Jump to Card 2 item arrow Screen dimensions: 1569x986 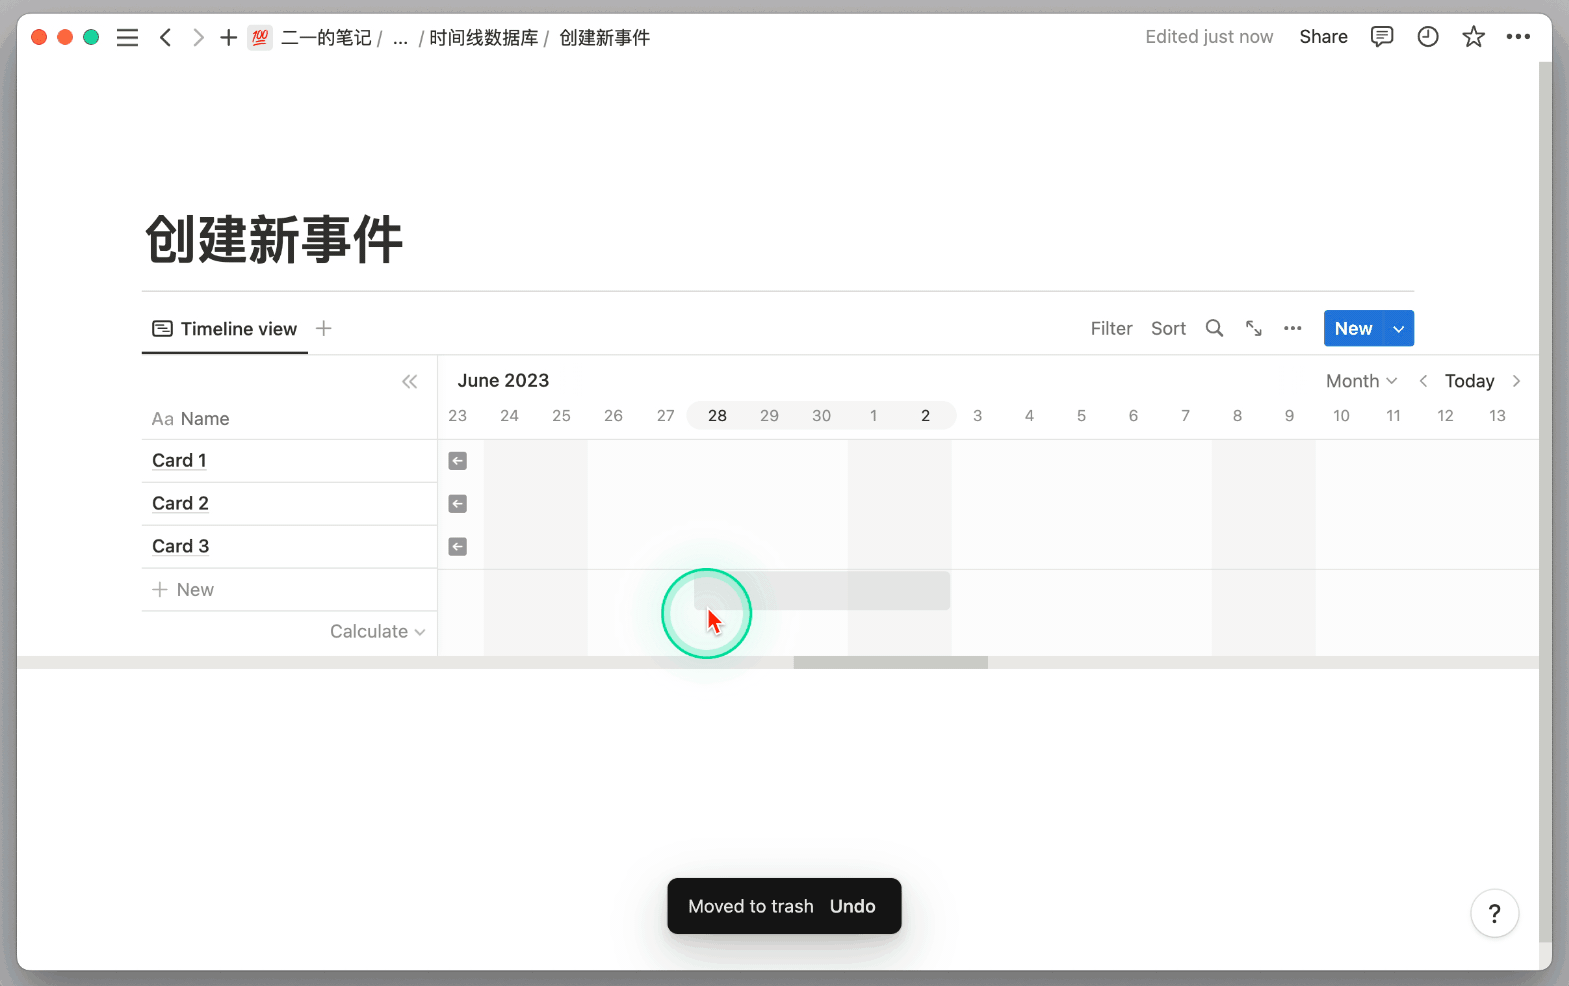[458, 504]
